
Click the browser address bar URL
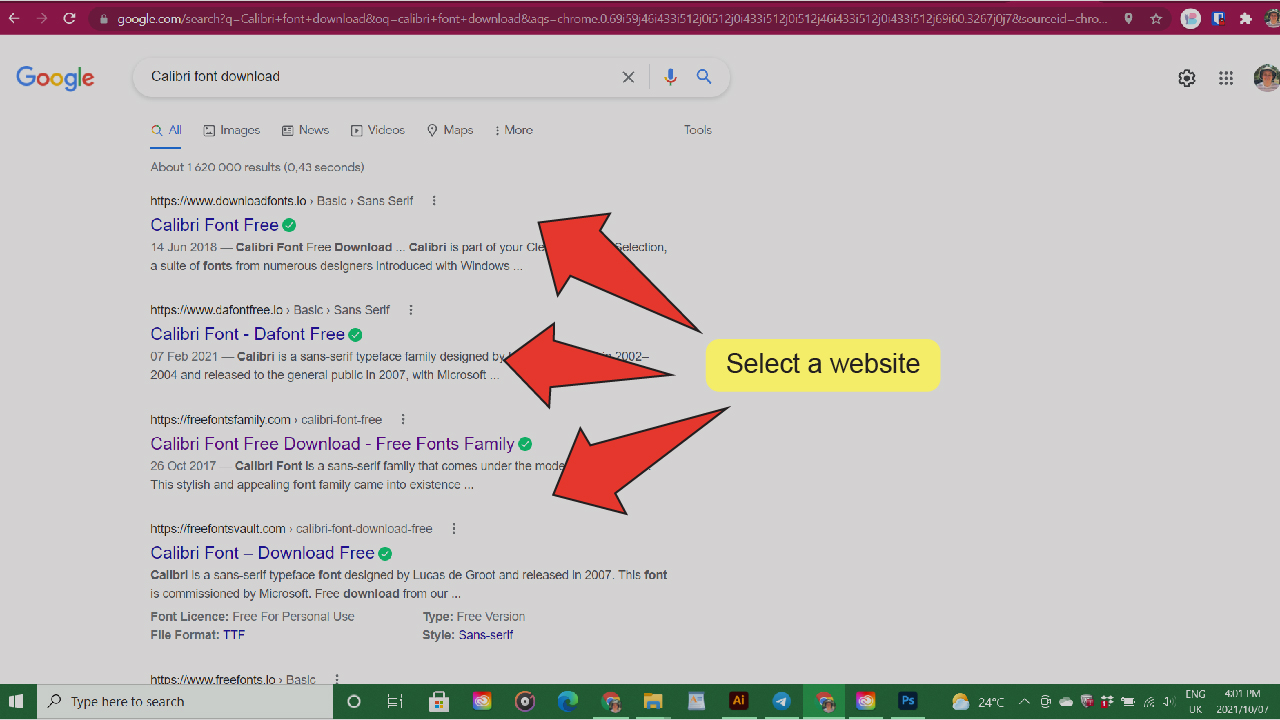[x=612, y=19]
